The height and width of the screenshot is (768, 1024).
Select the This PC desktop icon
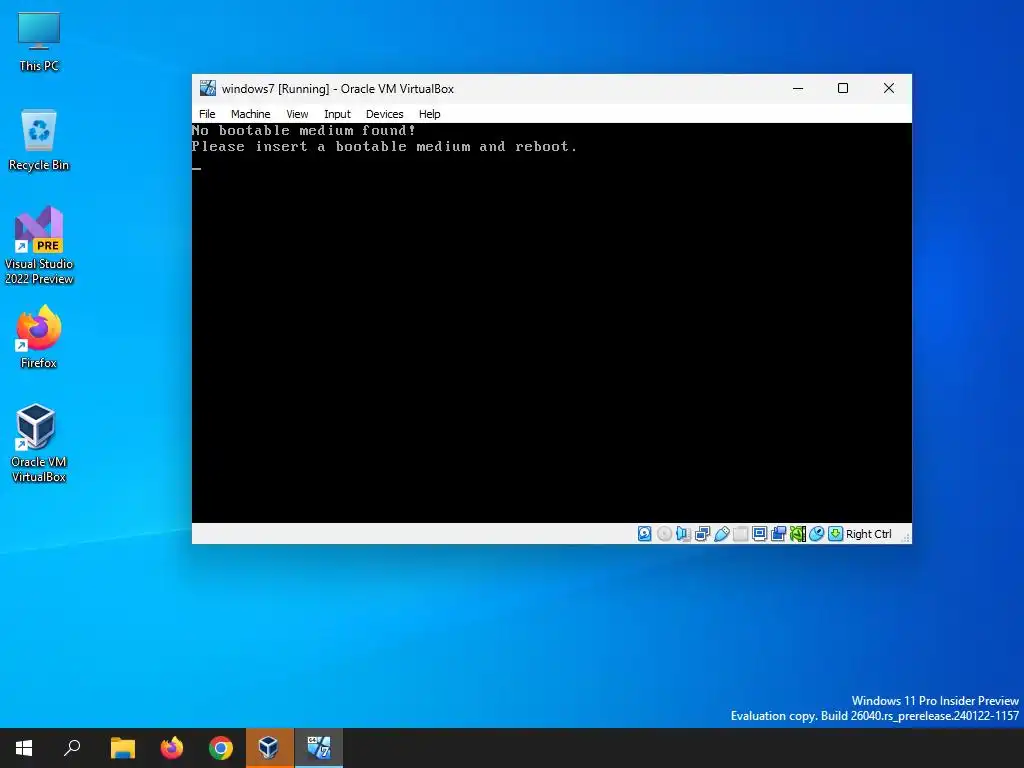tap(39, 42)
